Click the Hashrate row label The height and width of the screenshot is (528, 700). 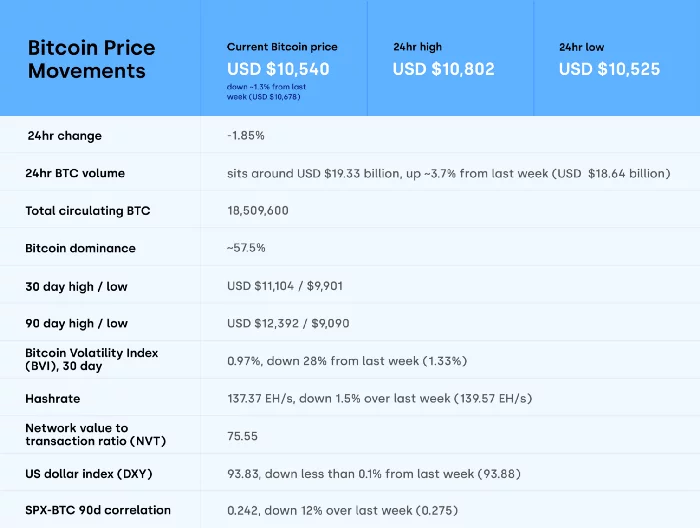[53, 399]
